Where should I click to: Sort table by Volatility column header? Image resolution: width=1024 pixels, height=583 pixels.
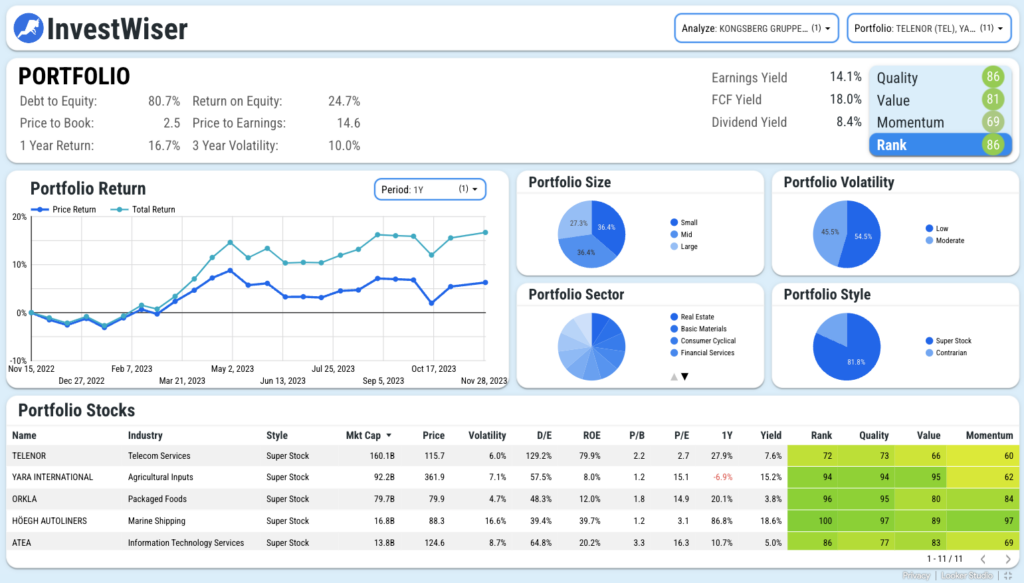coord(487,435)
